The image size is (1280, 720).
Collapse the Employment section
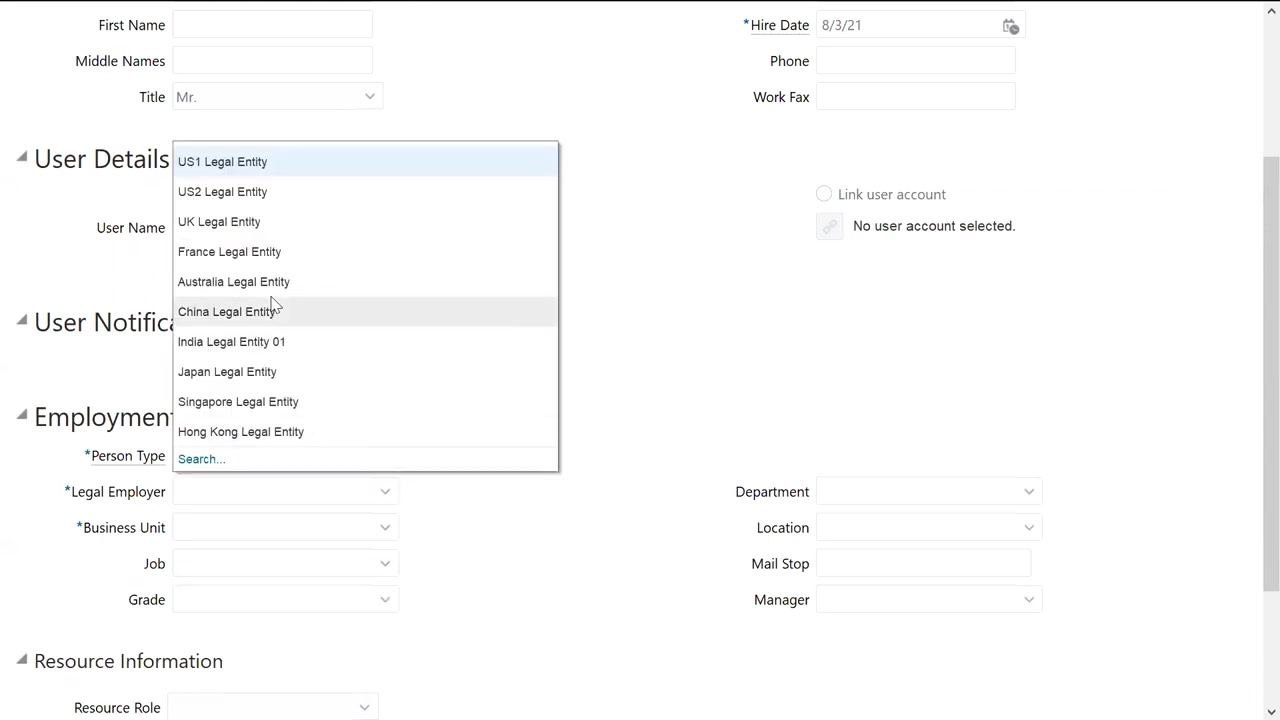(22, 414)
